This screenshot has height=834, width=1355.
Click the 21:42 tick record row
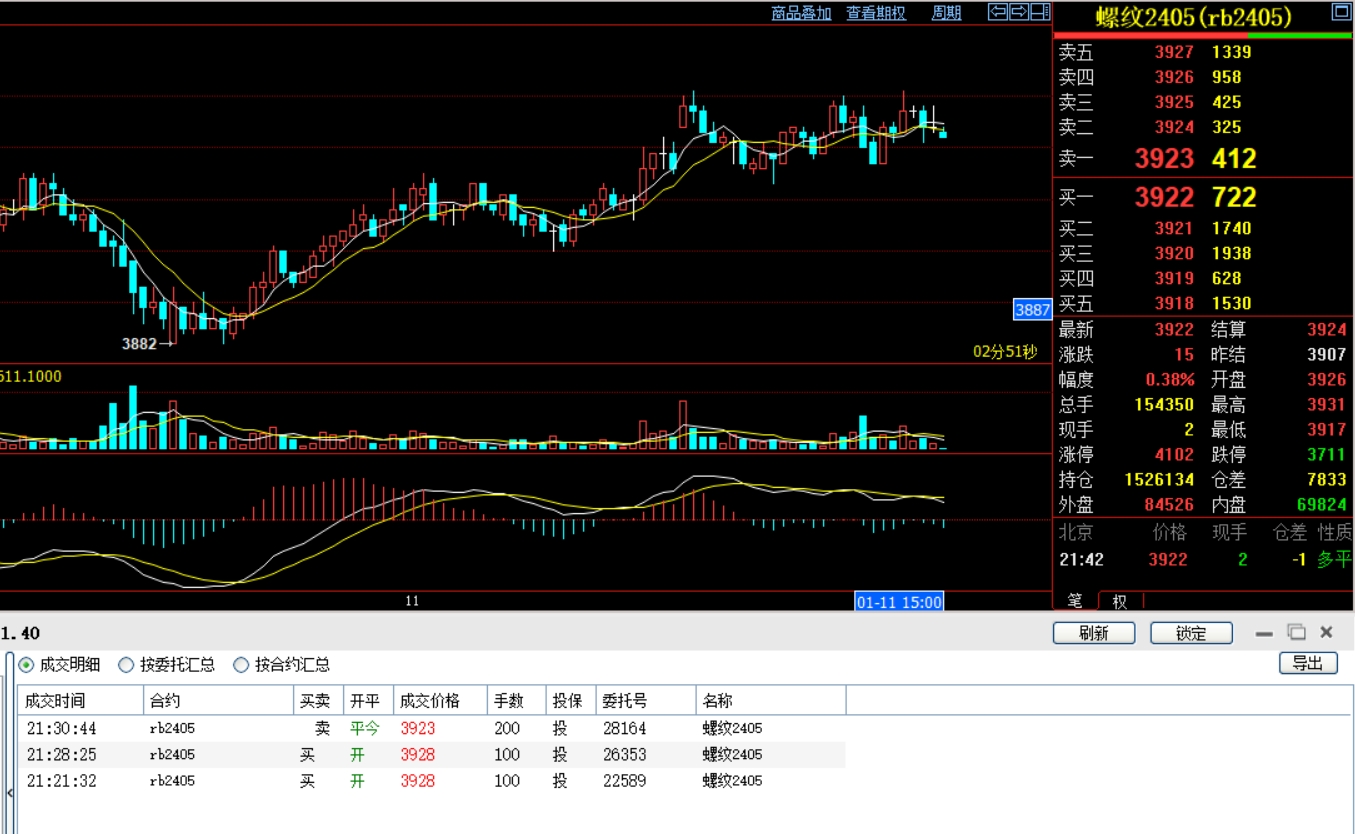click(1204, 559)
